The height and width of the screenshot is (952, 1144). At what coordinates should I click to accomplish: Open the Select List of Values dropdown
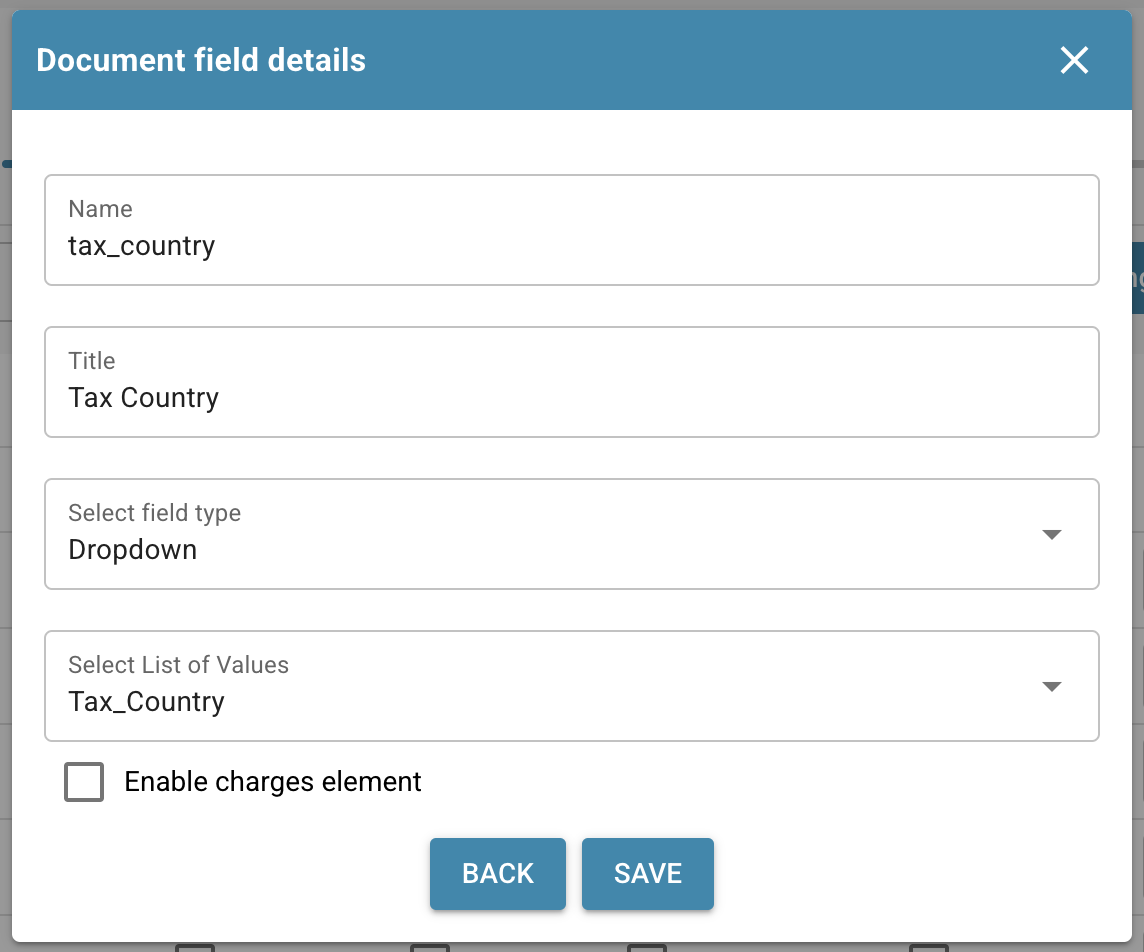(x=570, y=686)
